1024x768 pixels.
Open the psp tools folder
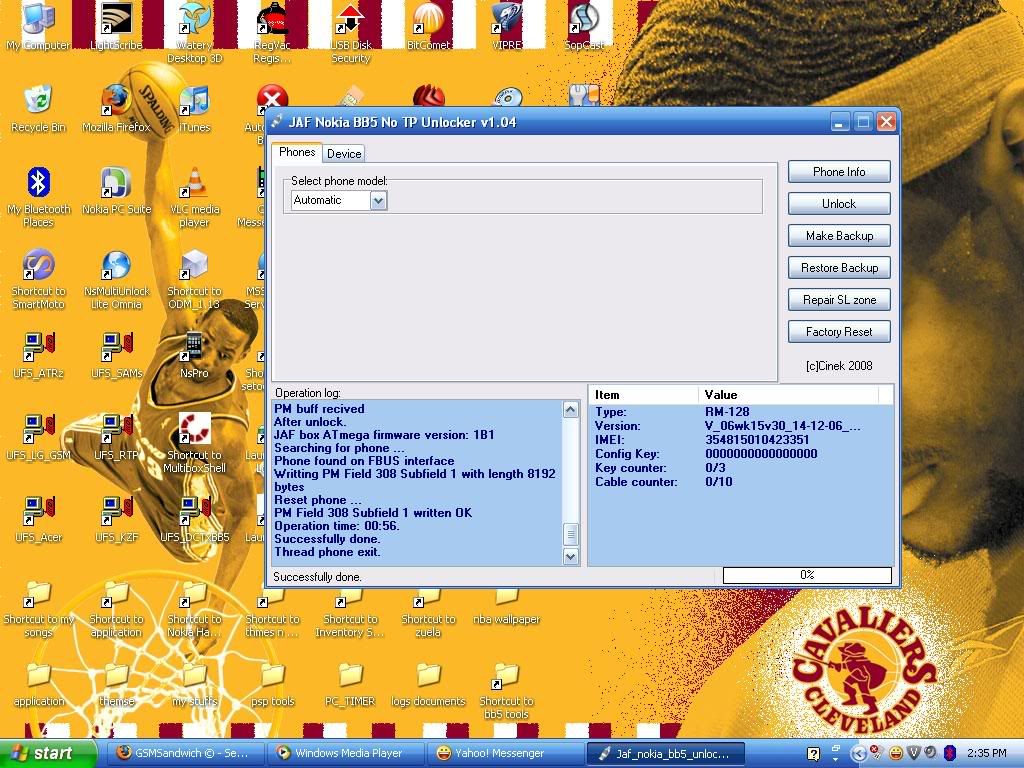(x=272, y=676)
